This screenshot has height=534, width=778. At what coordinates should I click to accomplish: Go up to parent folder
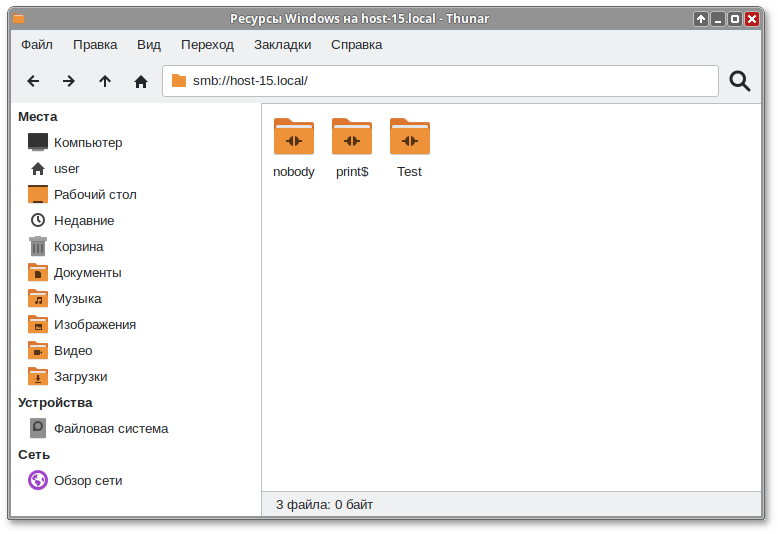point(105,81)
